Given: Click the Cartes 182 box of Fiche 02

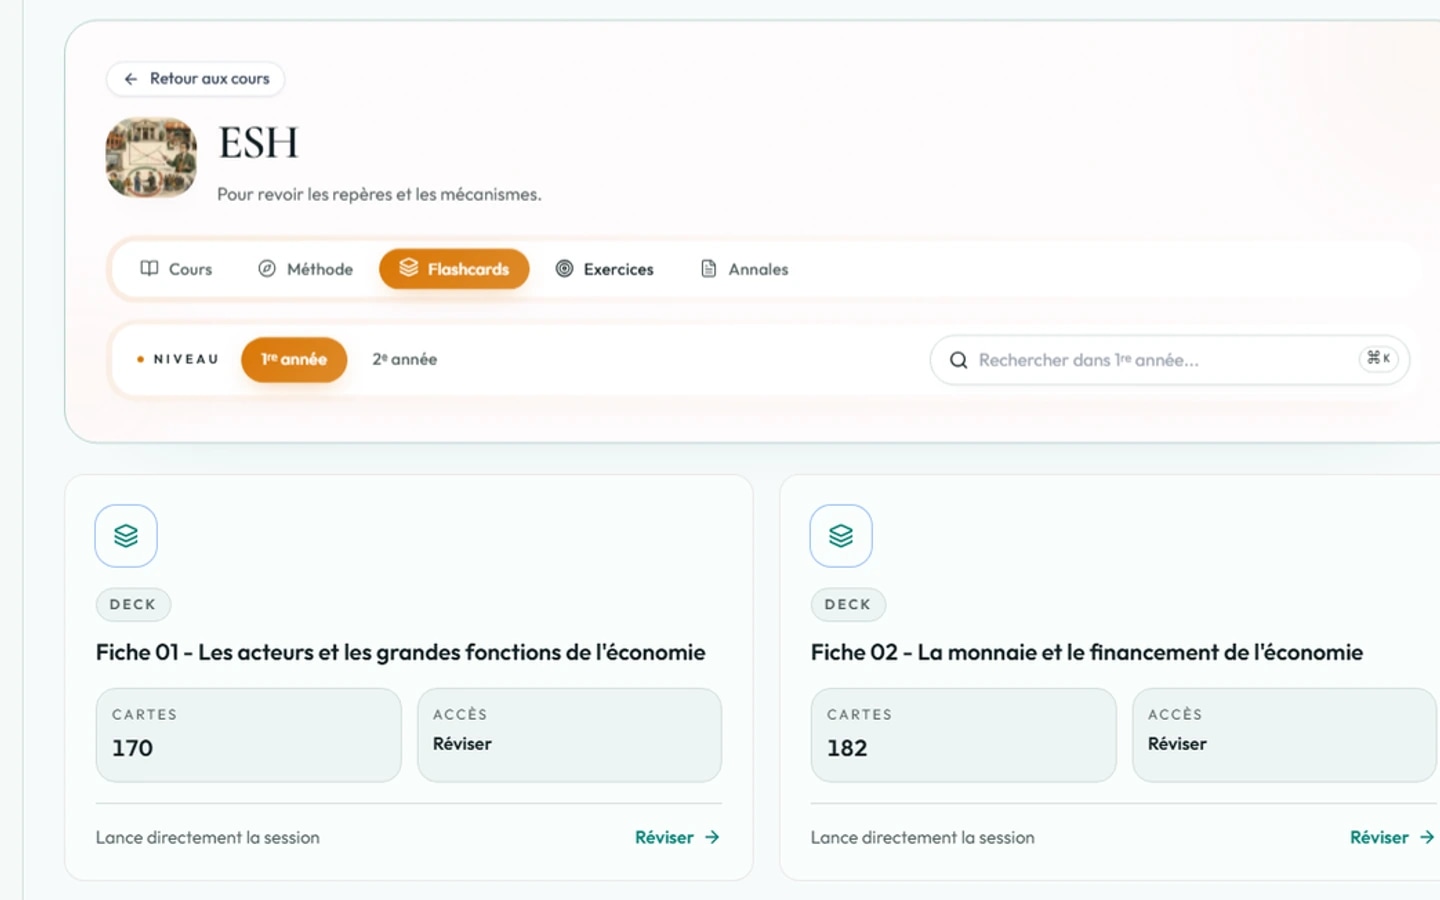Looking at the screenshot, I should (963, 735).
